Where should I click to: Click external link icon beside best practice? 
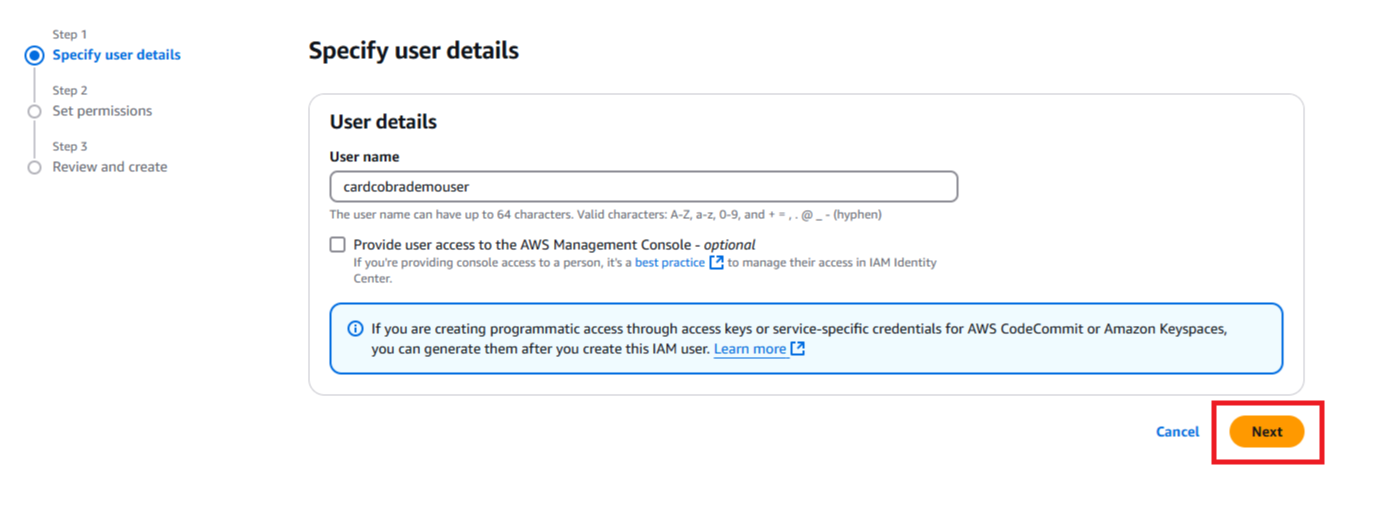click(x=716, y=263)
